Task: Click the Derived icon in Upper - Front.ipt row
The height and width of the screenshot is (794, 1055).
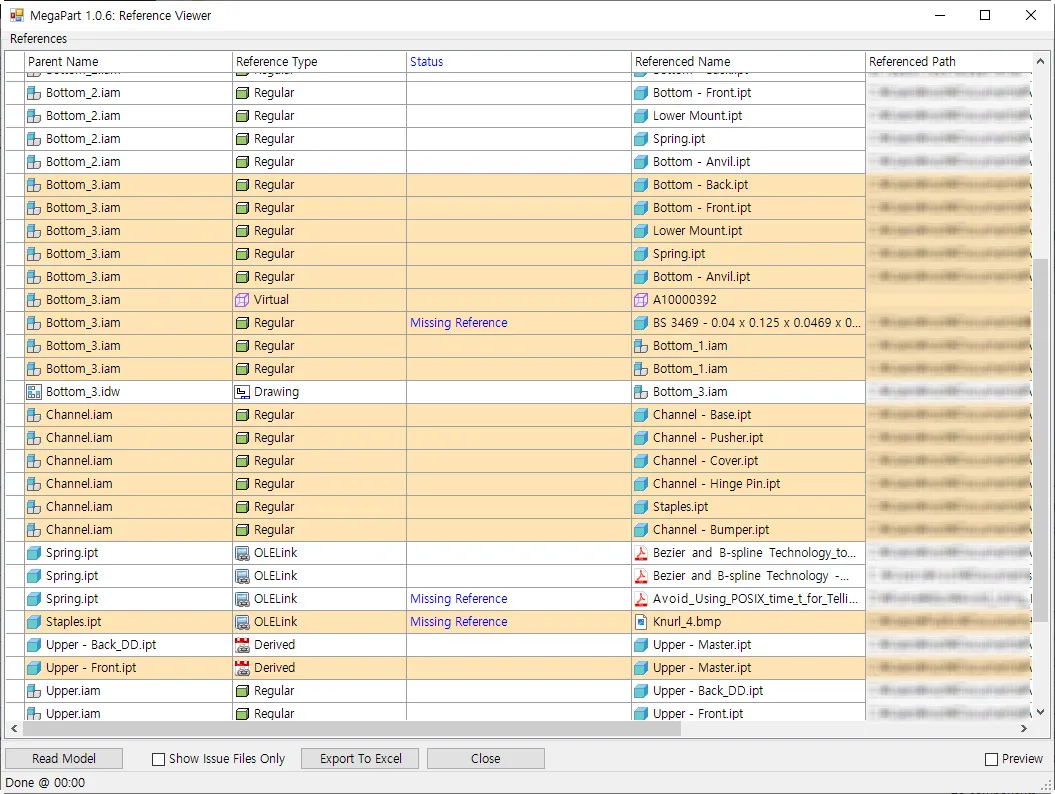Action: tap(242, 667)
